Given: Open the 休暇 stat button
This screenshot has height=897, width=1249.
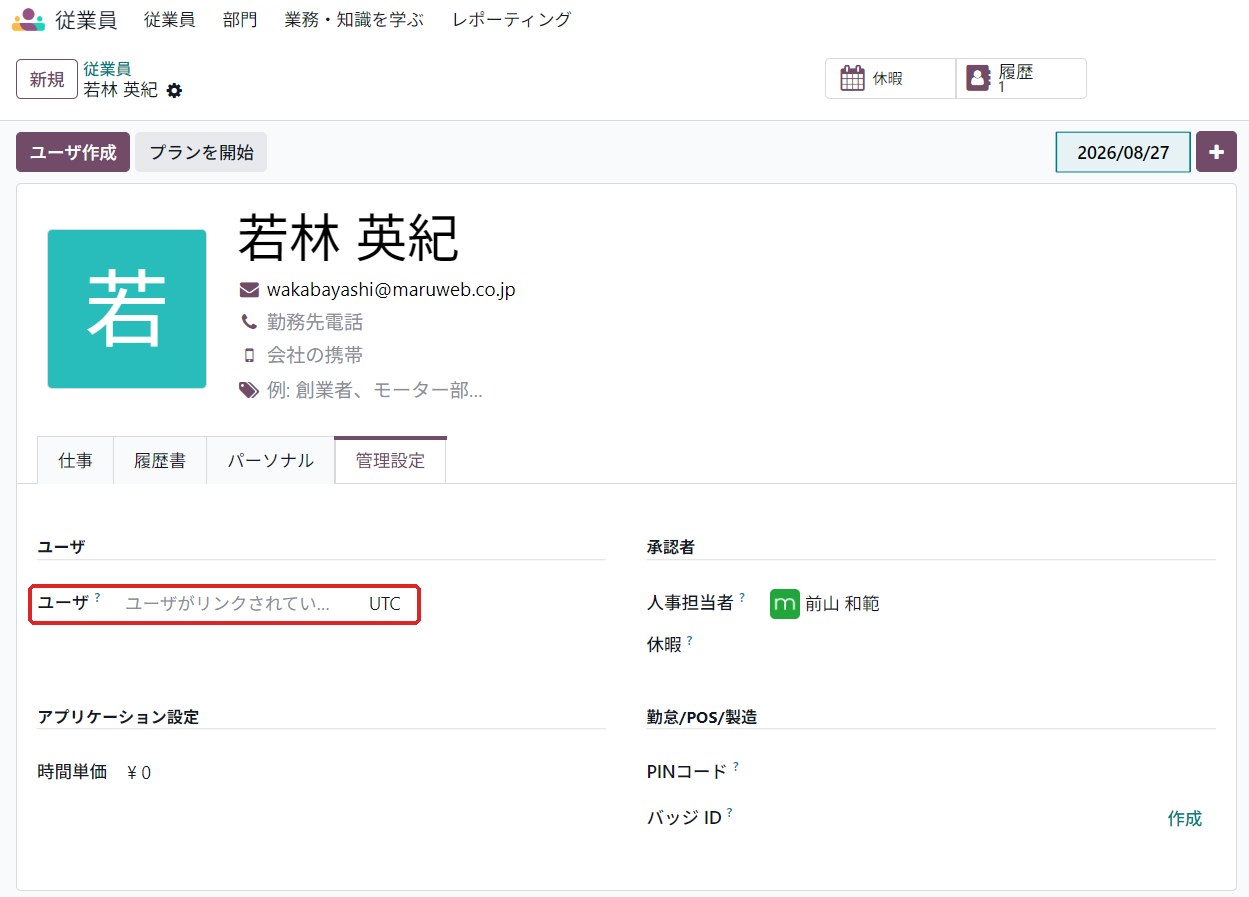Looking at the screenshot, I should tap(890, 78).
